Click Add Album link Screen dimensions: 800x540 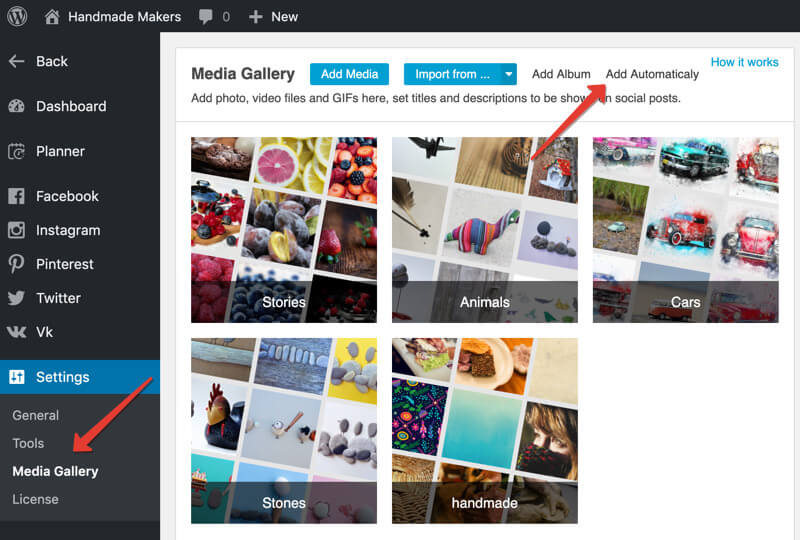[561, 74]
